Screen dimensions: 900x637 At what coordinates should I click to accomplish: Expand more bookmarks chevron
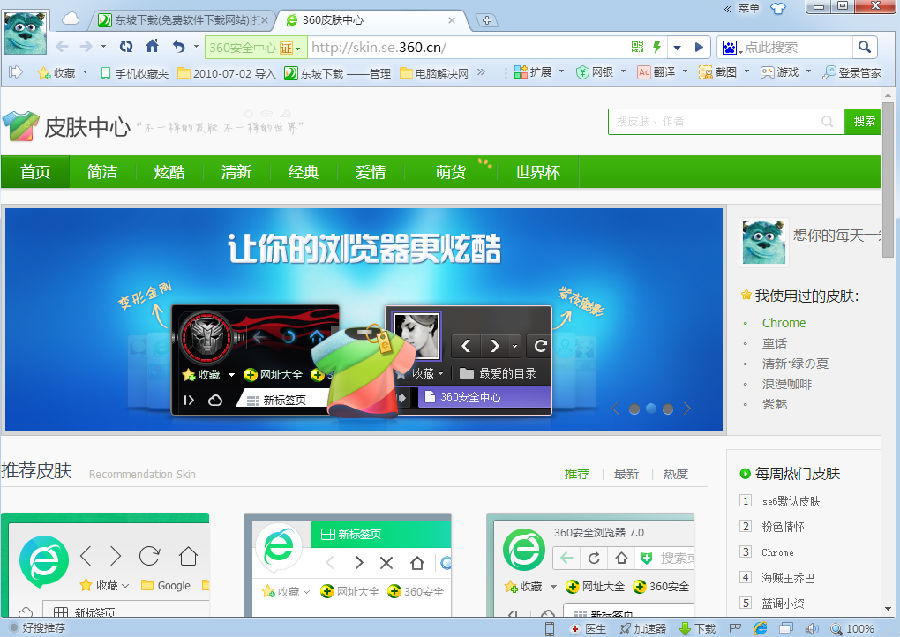point(481,72)
